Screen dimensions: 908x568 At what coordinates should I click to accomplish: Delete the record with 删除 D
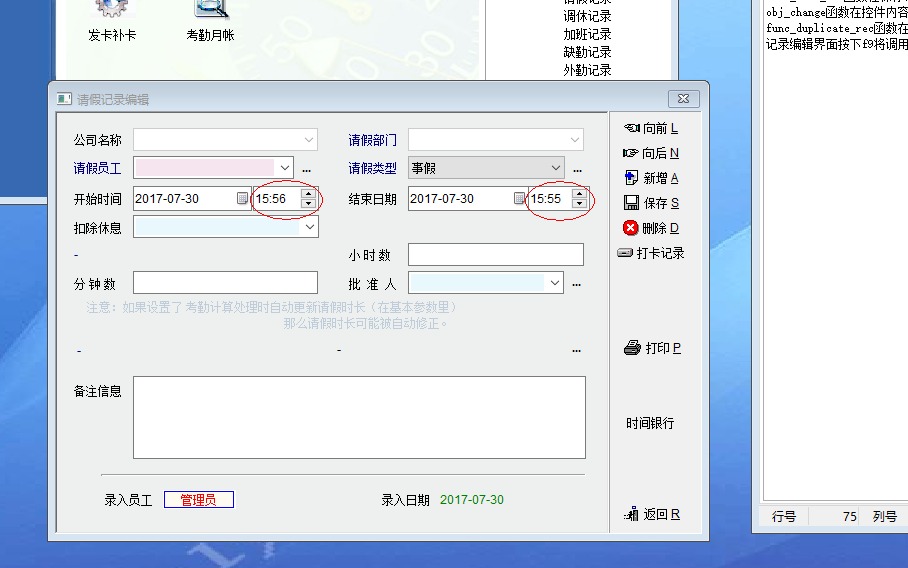click(x=651, y=228)
